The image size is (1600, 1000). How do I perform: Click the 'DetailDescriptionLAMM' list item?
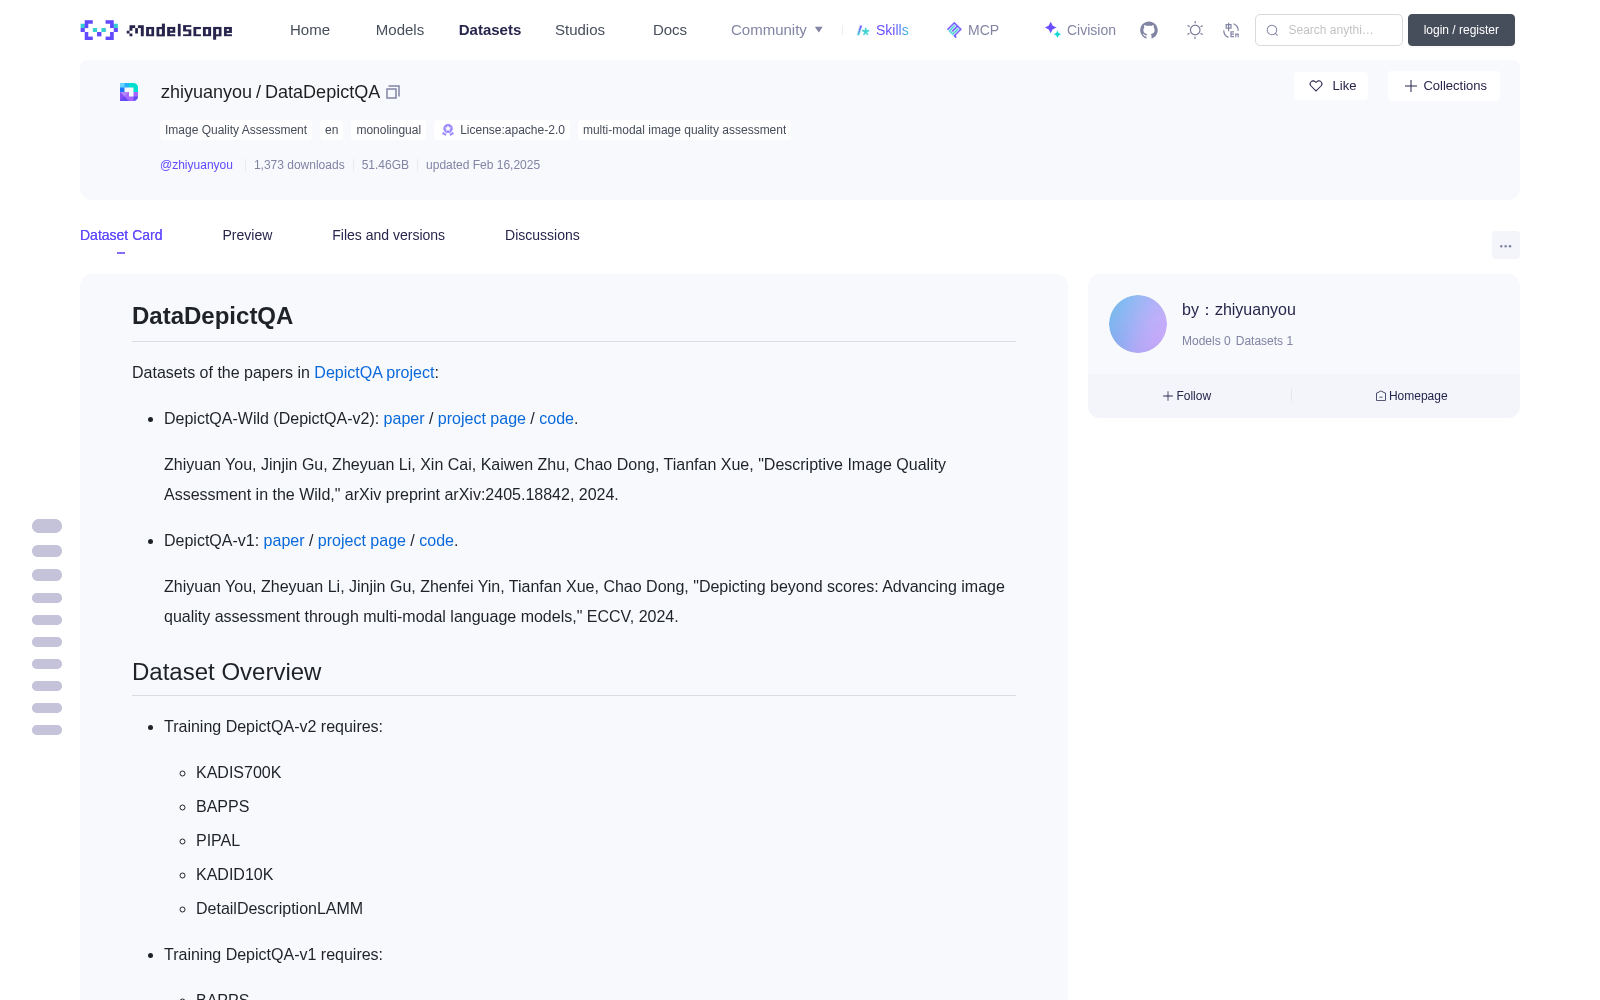click(x=280, y=908)
